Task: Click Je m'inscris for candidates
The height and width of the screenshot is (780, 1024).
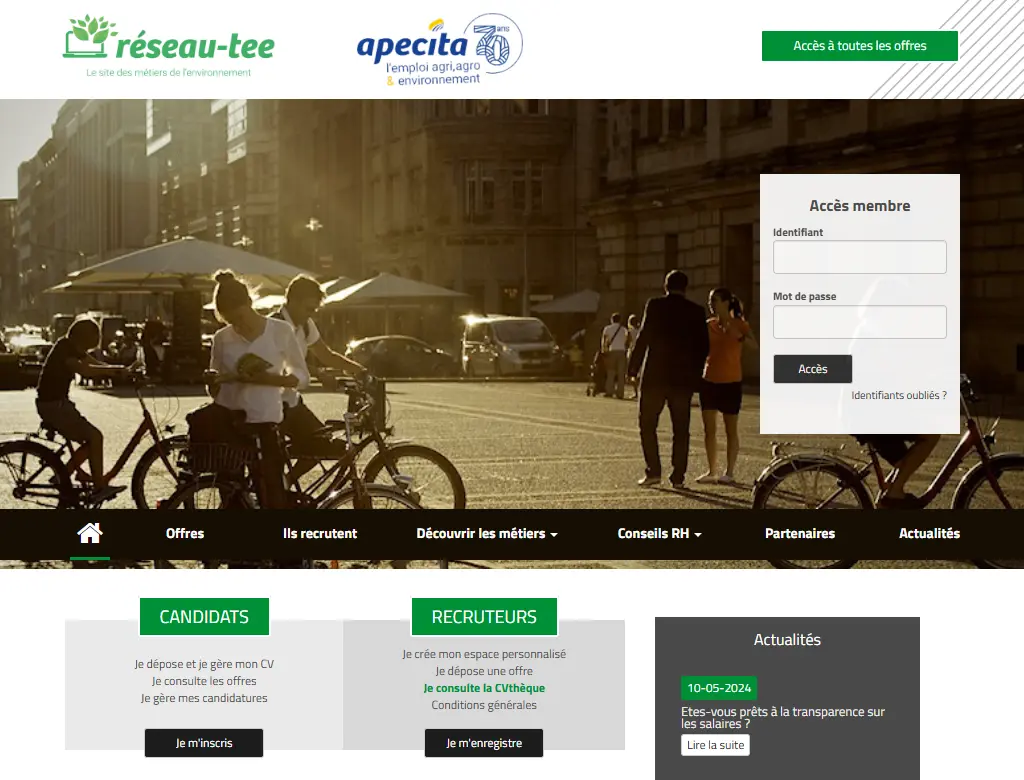Action: (x=203, y=743)
